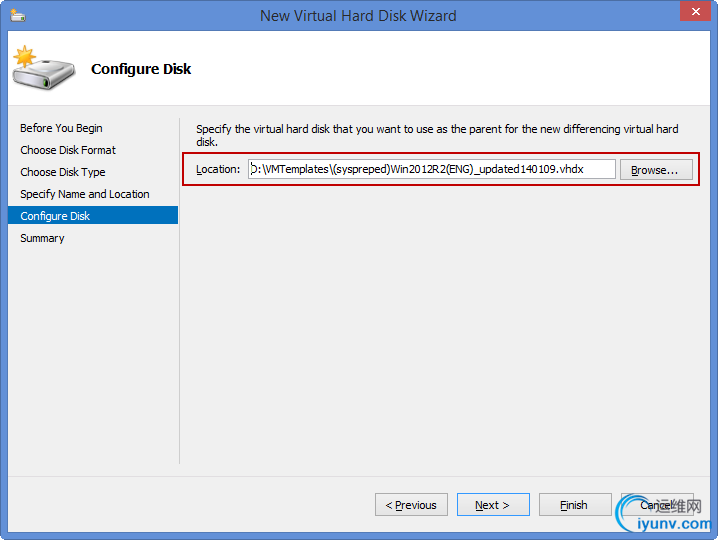Click the Finish button
Screen dimensions: 718x540
575,505
